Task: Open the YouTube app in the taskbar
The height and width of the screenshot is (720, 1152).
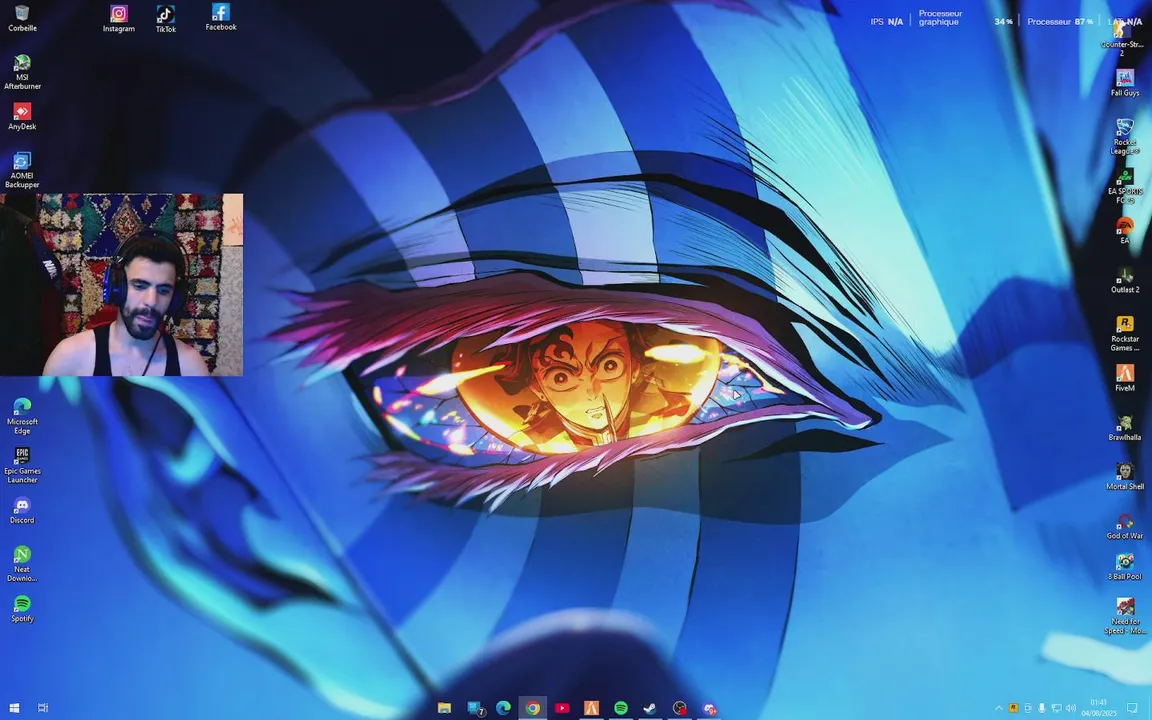Action: [562, 708]
